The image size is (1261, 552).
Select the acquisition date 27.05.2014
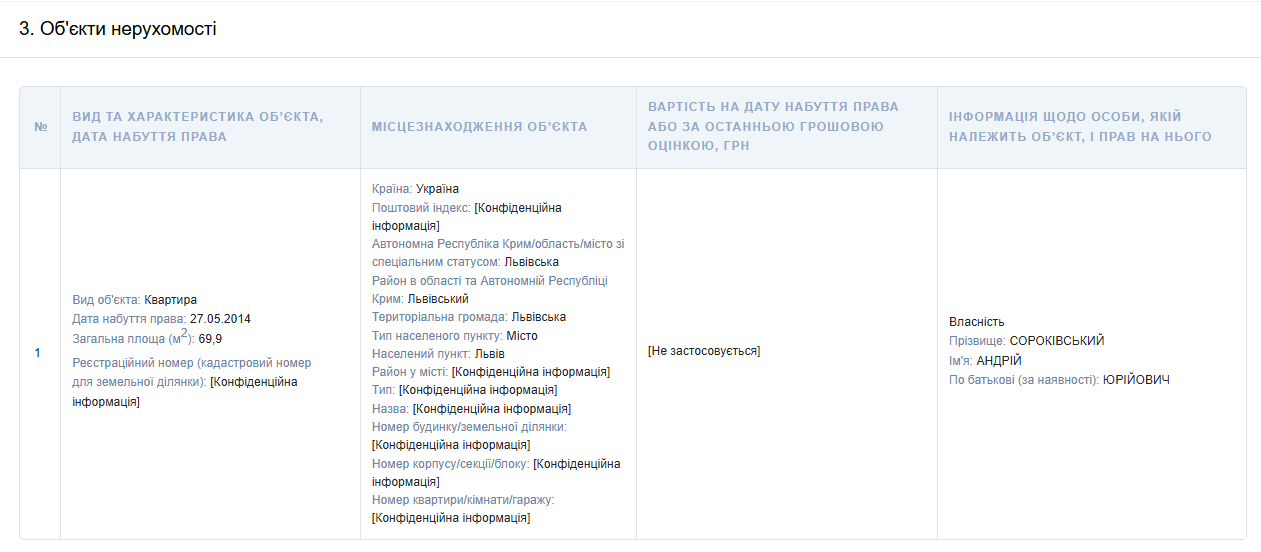(220, 319)
